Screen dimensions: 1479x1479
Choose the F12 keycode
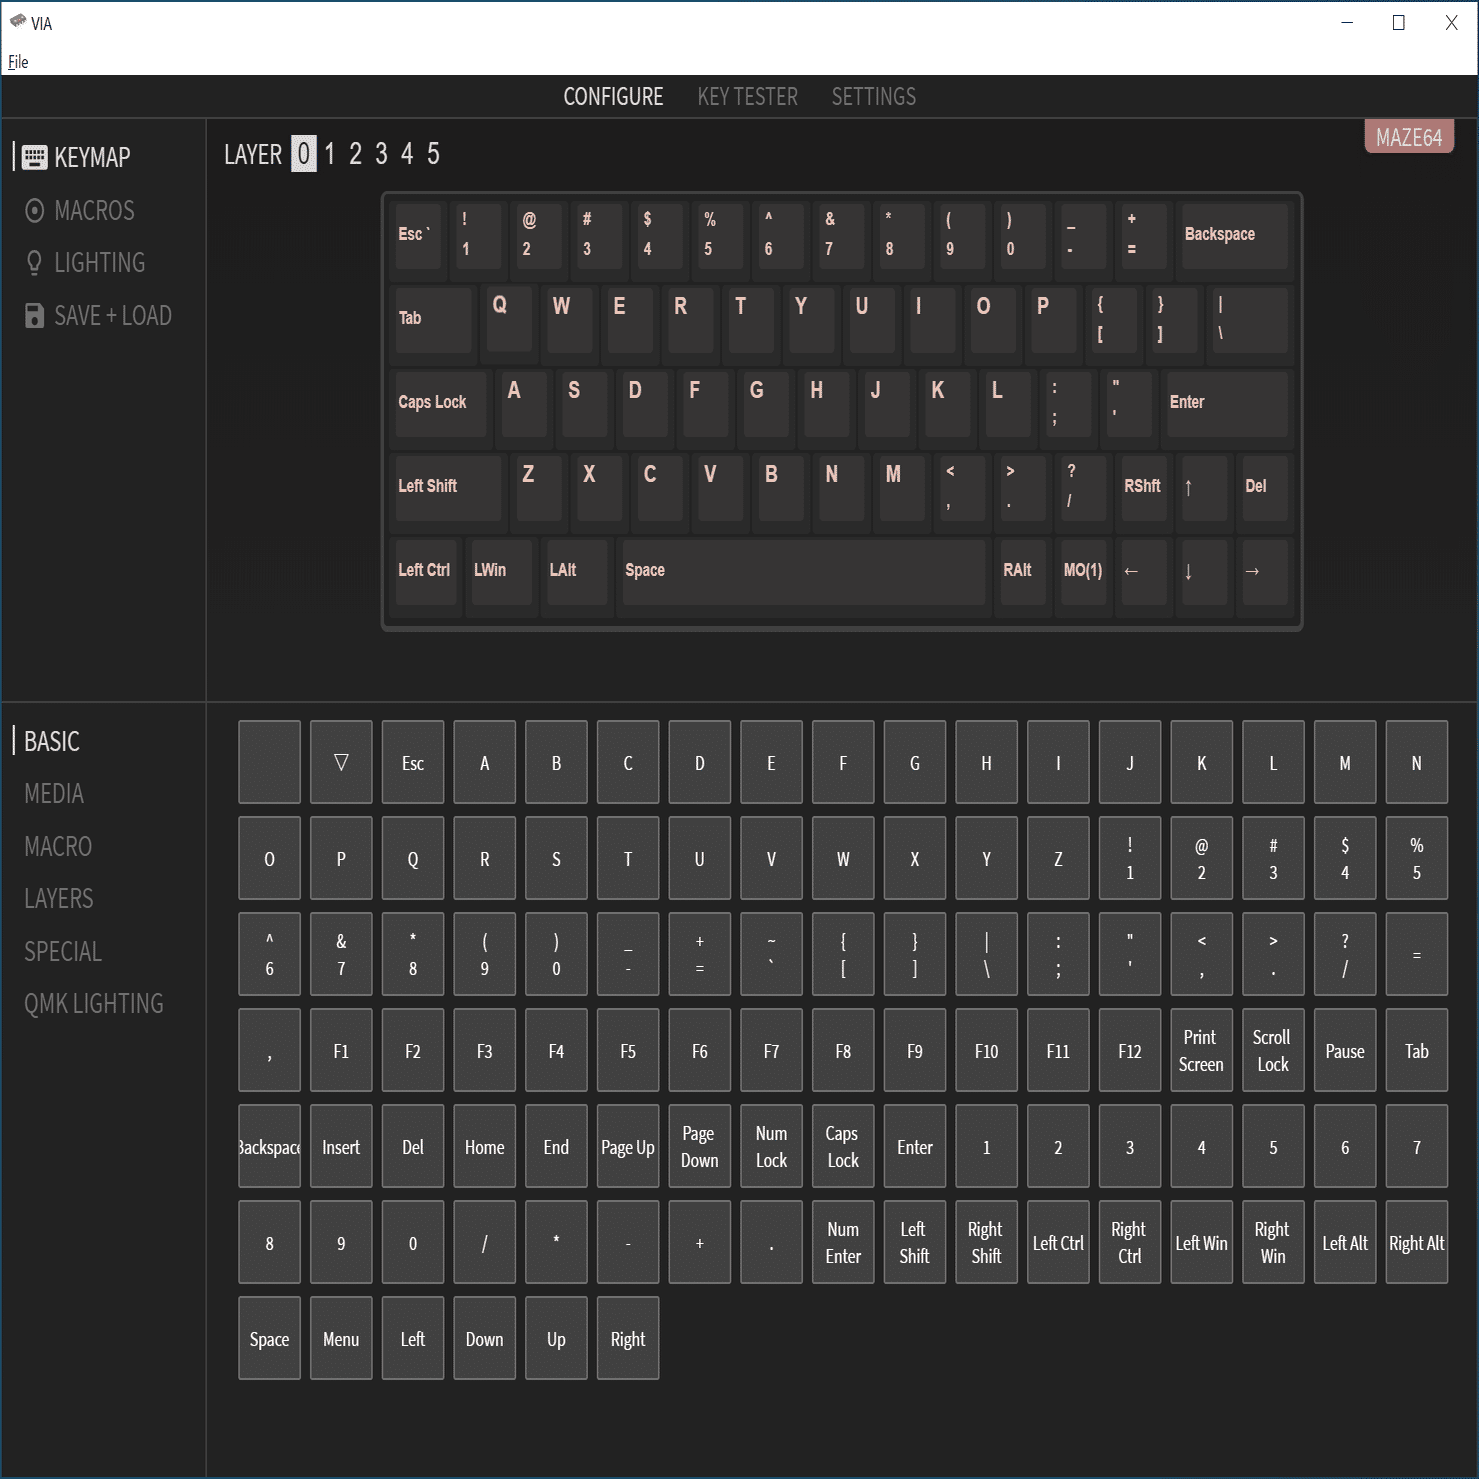click(1130, 1050)
